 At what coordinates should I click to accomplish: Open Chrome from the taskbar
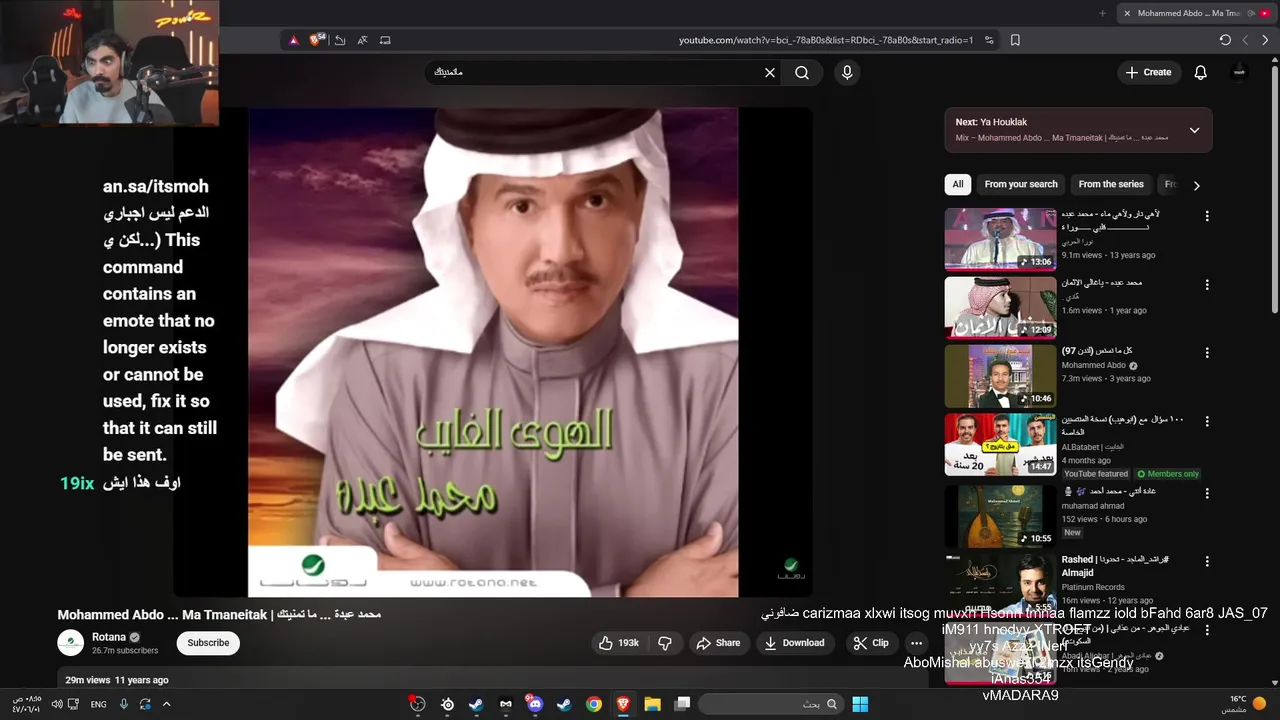click(594, 704)
